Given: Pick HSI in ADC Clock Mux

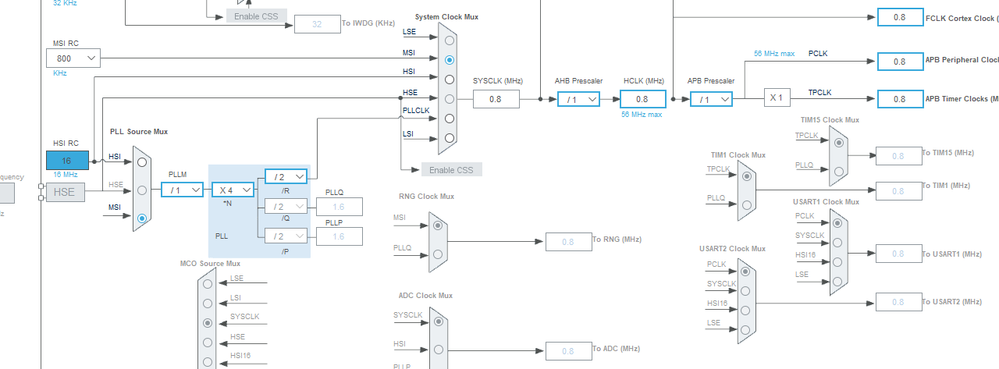Looking at the screenshot, I should [x=438, y=350].
